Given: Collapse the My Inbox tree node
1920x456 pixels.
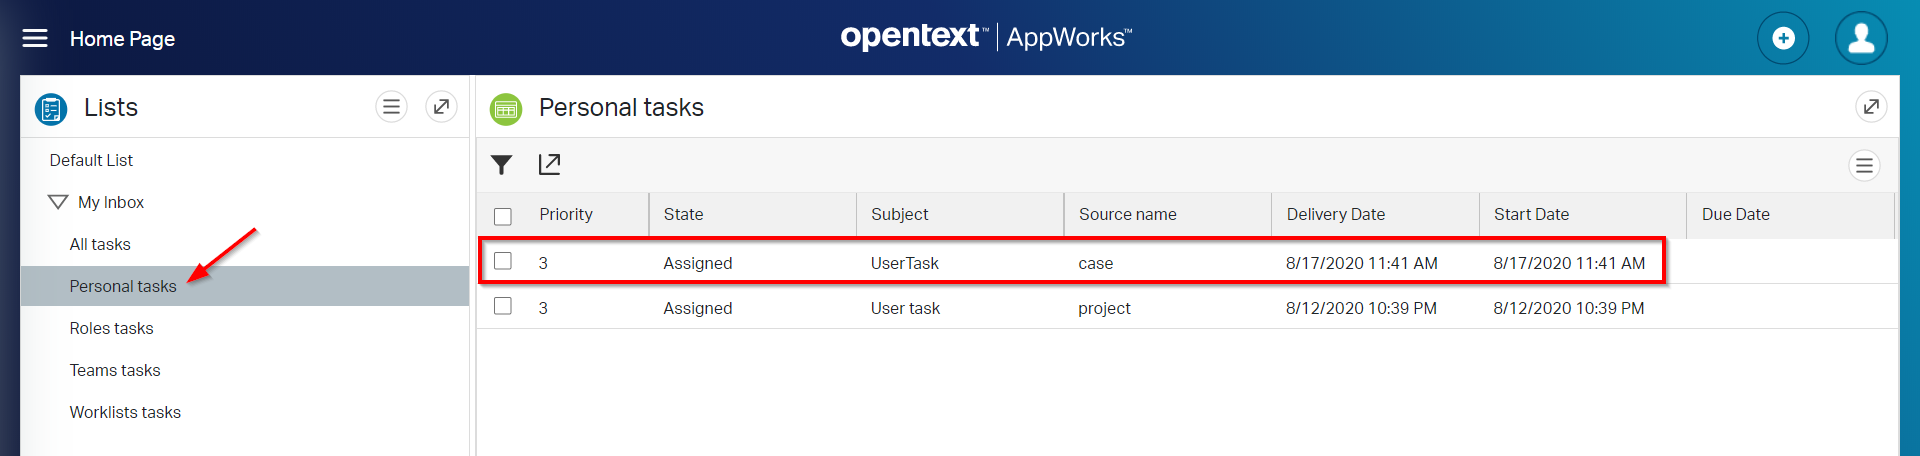Looking at the screenshot, I should pos(58,202).
